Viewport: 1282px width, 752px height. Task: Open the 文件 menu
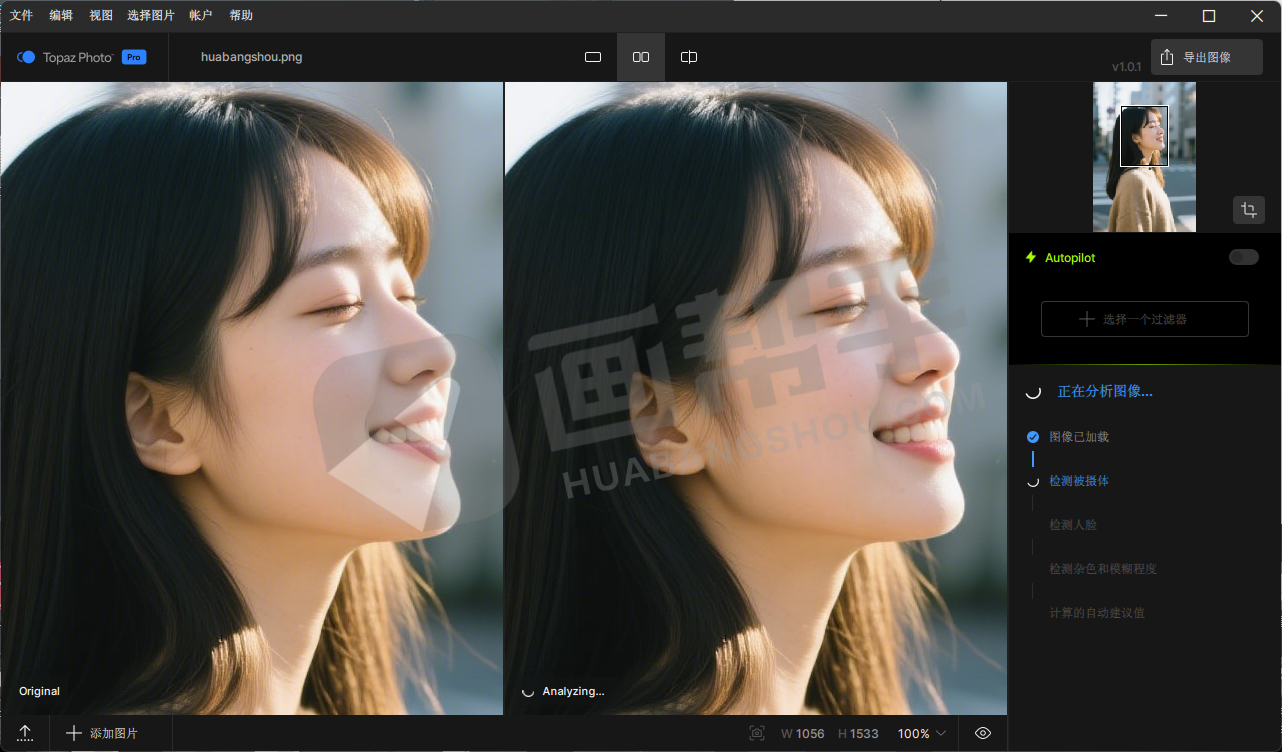(x=21, y=15)
